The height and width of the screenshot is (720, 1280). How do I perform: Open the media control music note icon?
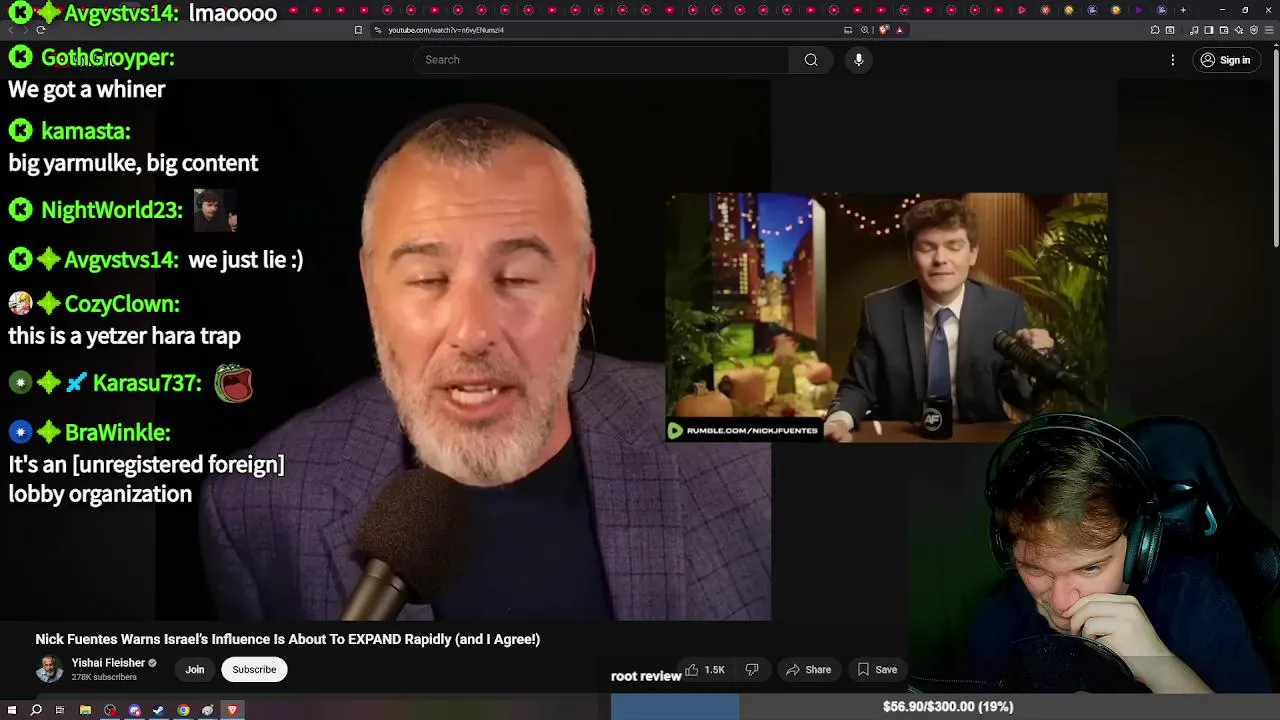coord(1194,30)
